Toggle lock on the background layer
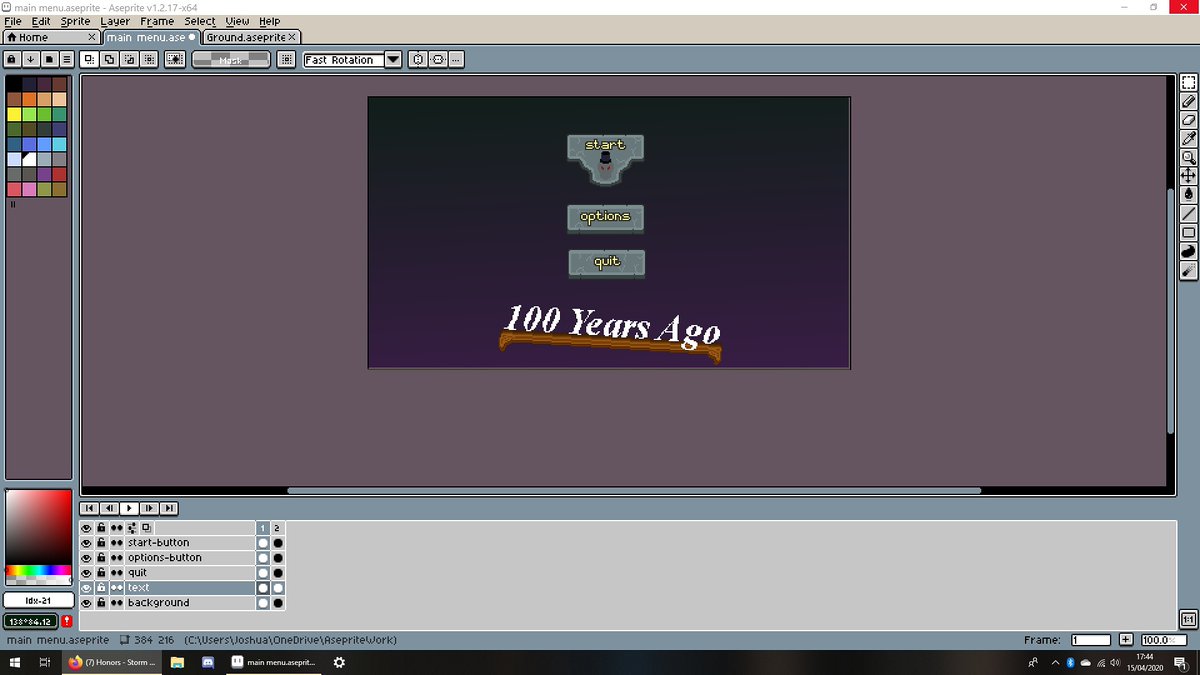The width and height of the screenshot is (1200, 675). pos(101,603)
